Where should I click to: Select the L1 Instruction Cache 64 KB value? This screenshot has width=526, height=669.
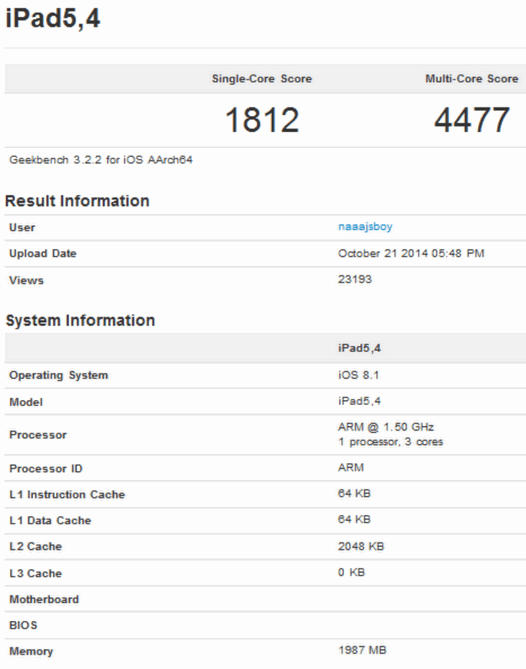354,494
